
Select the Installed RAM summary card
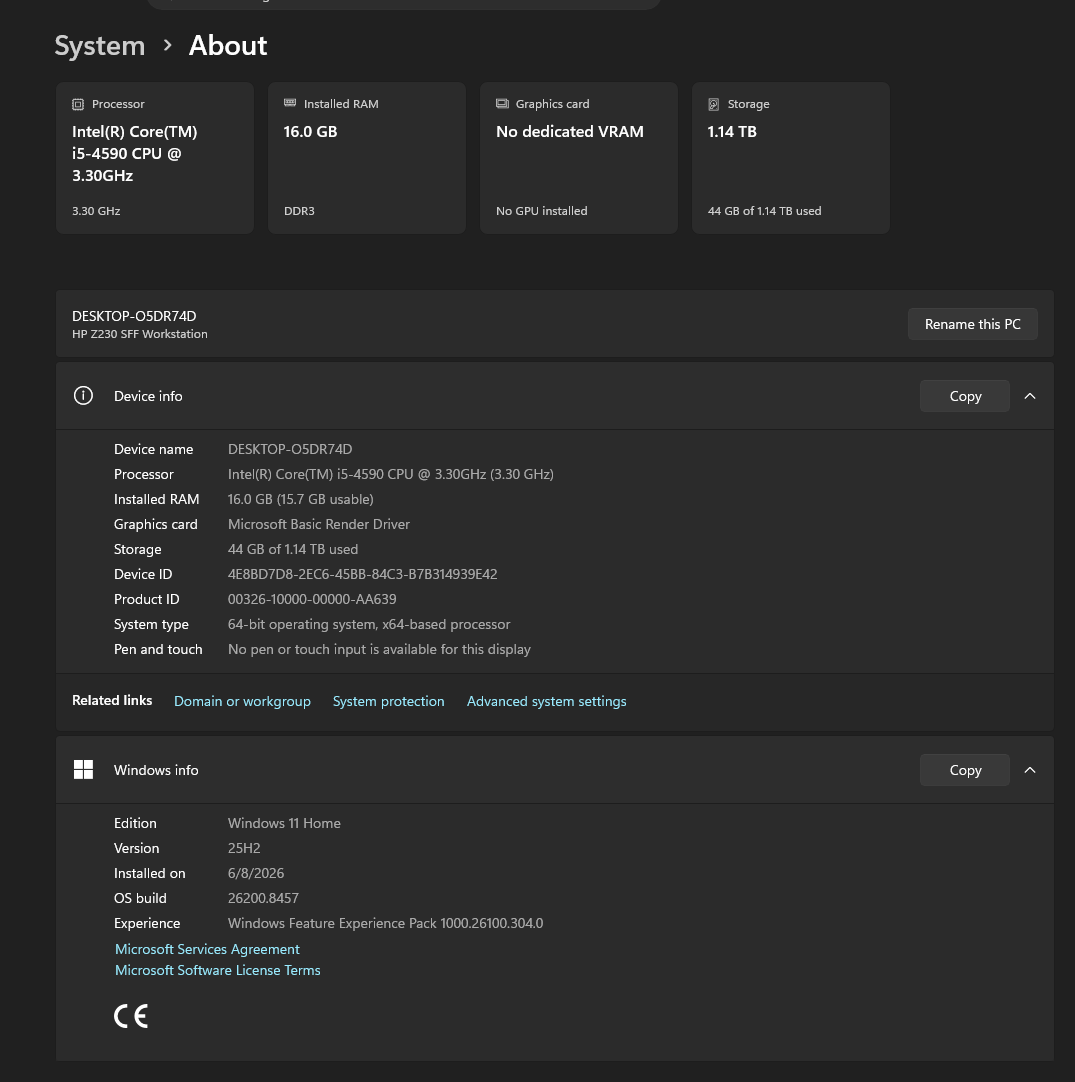click(366, 158)
